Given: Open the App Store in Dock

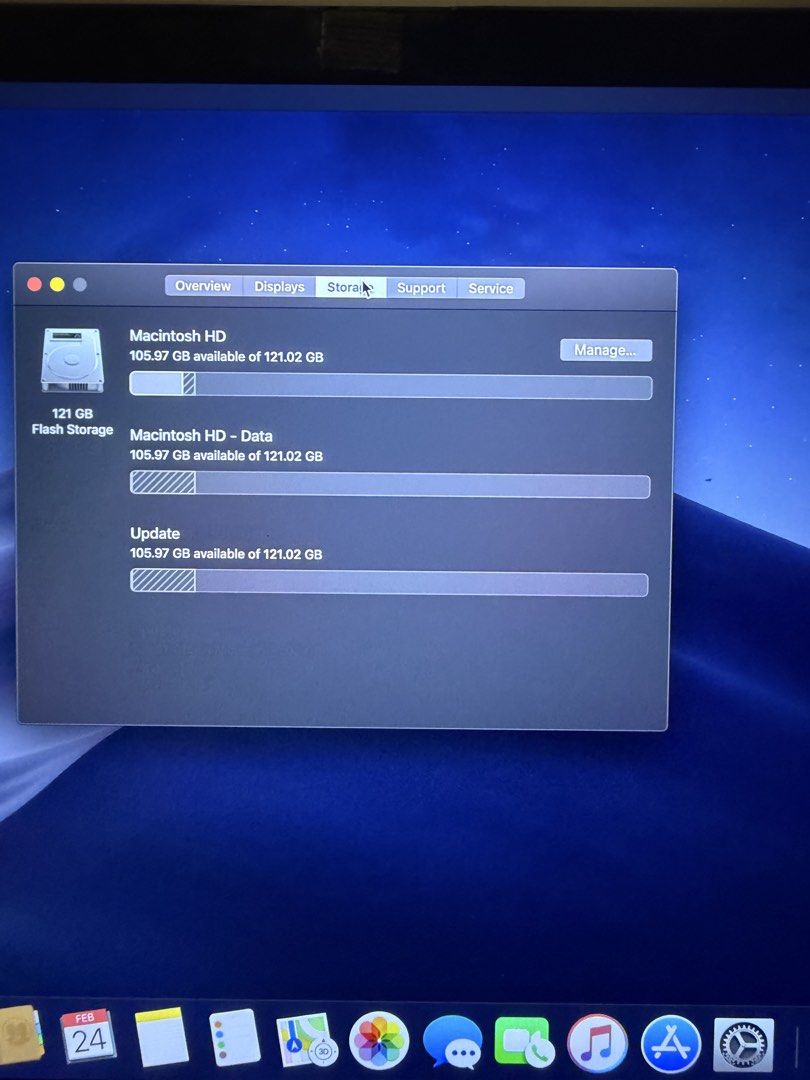Looking at the screenshot, I should click(671, 1044).
